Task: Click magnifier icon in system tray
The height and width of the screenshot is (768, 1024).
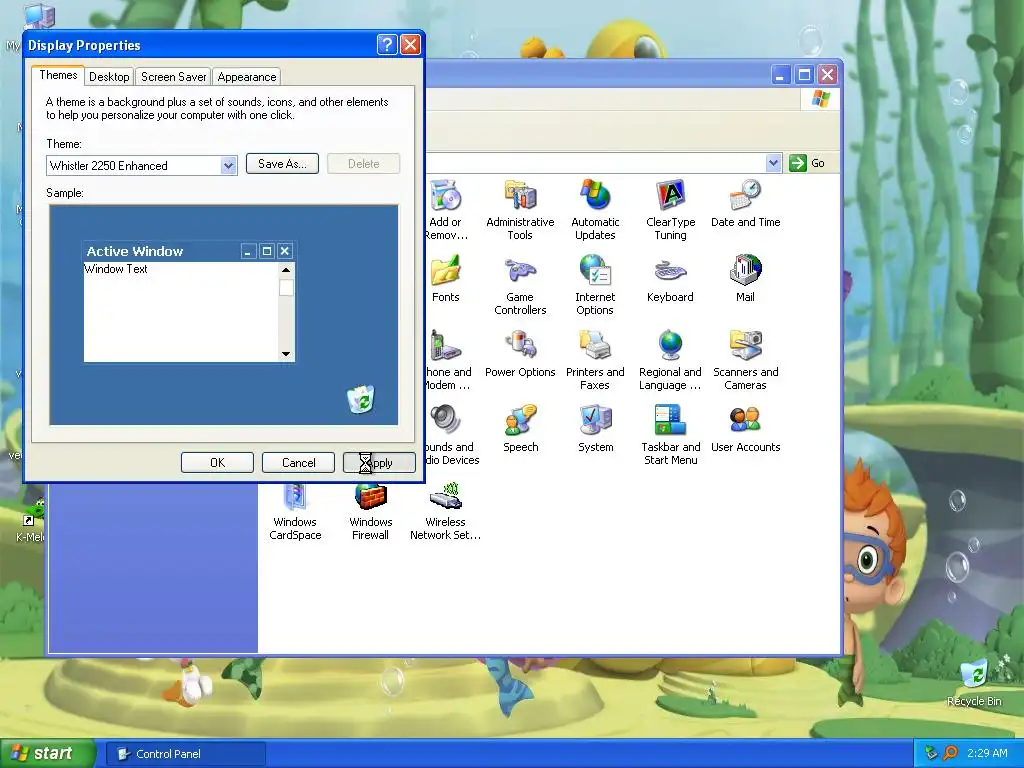Action: click(x=950, y=753)
